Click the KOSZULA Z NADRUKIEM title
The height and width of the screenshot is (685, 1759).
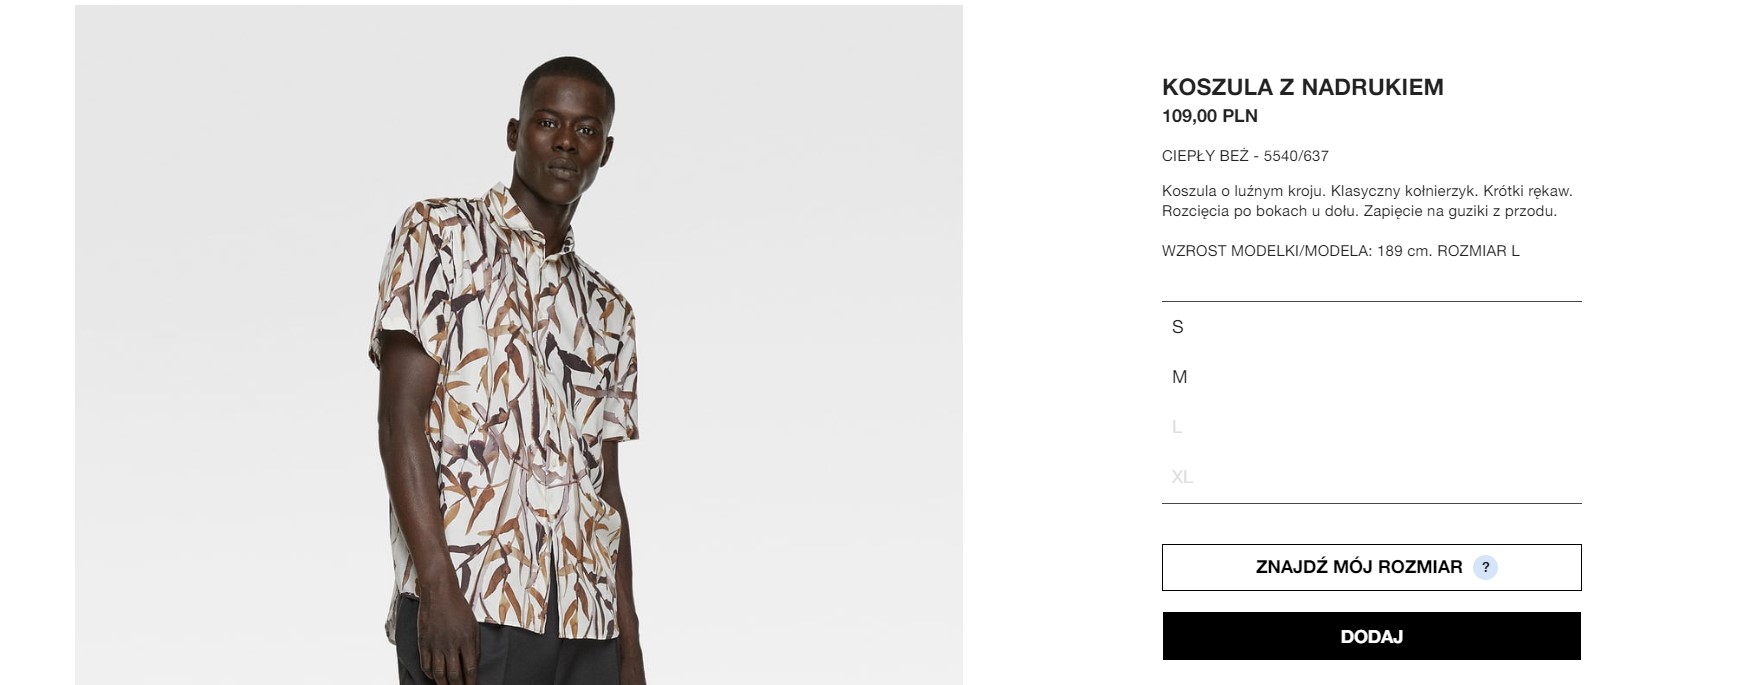1302,87
